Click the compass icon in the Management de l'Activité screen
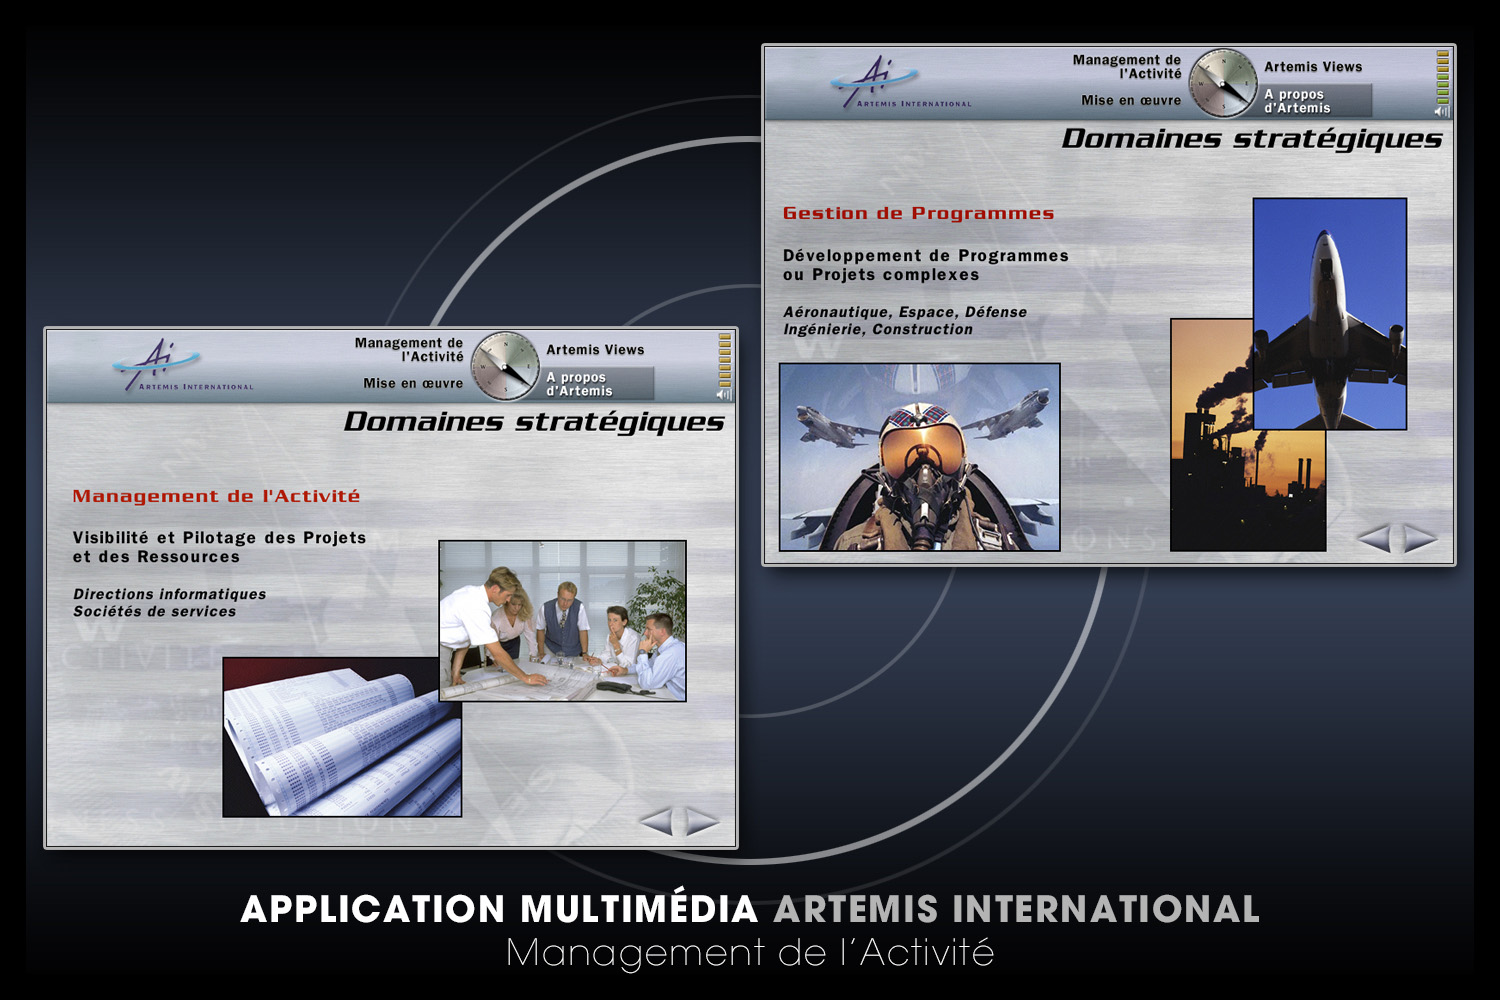 pos(505,366)
